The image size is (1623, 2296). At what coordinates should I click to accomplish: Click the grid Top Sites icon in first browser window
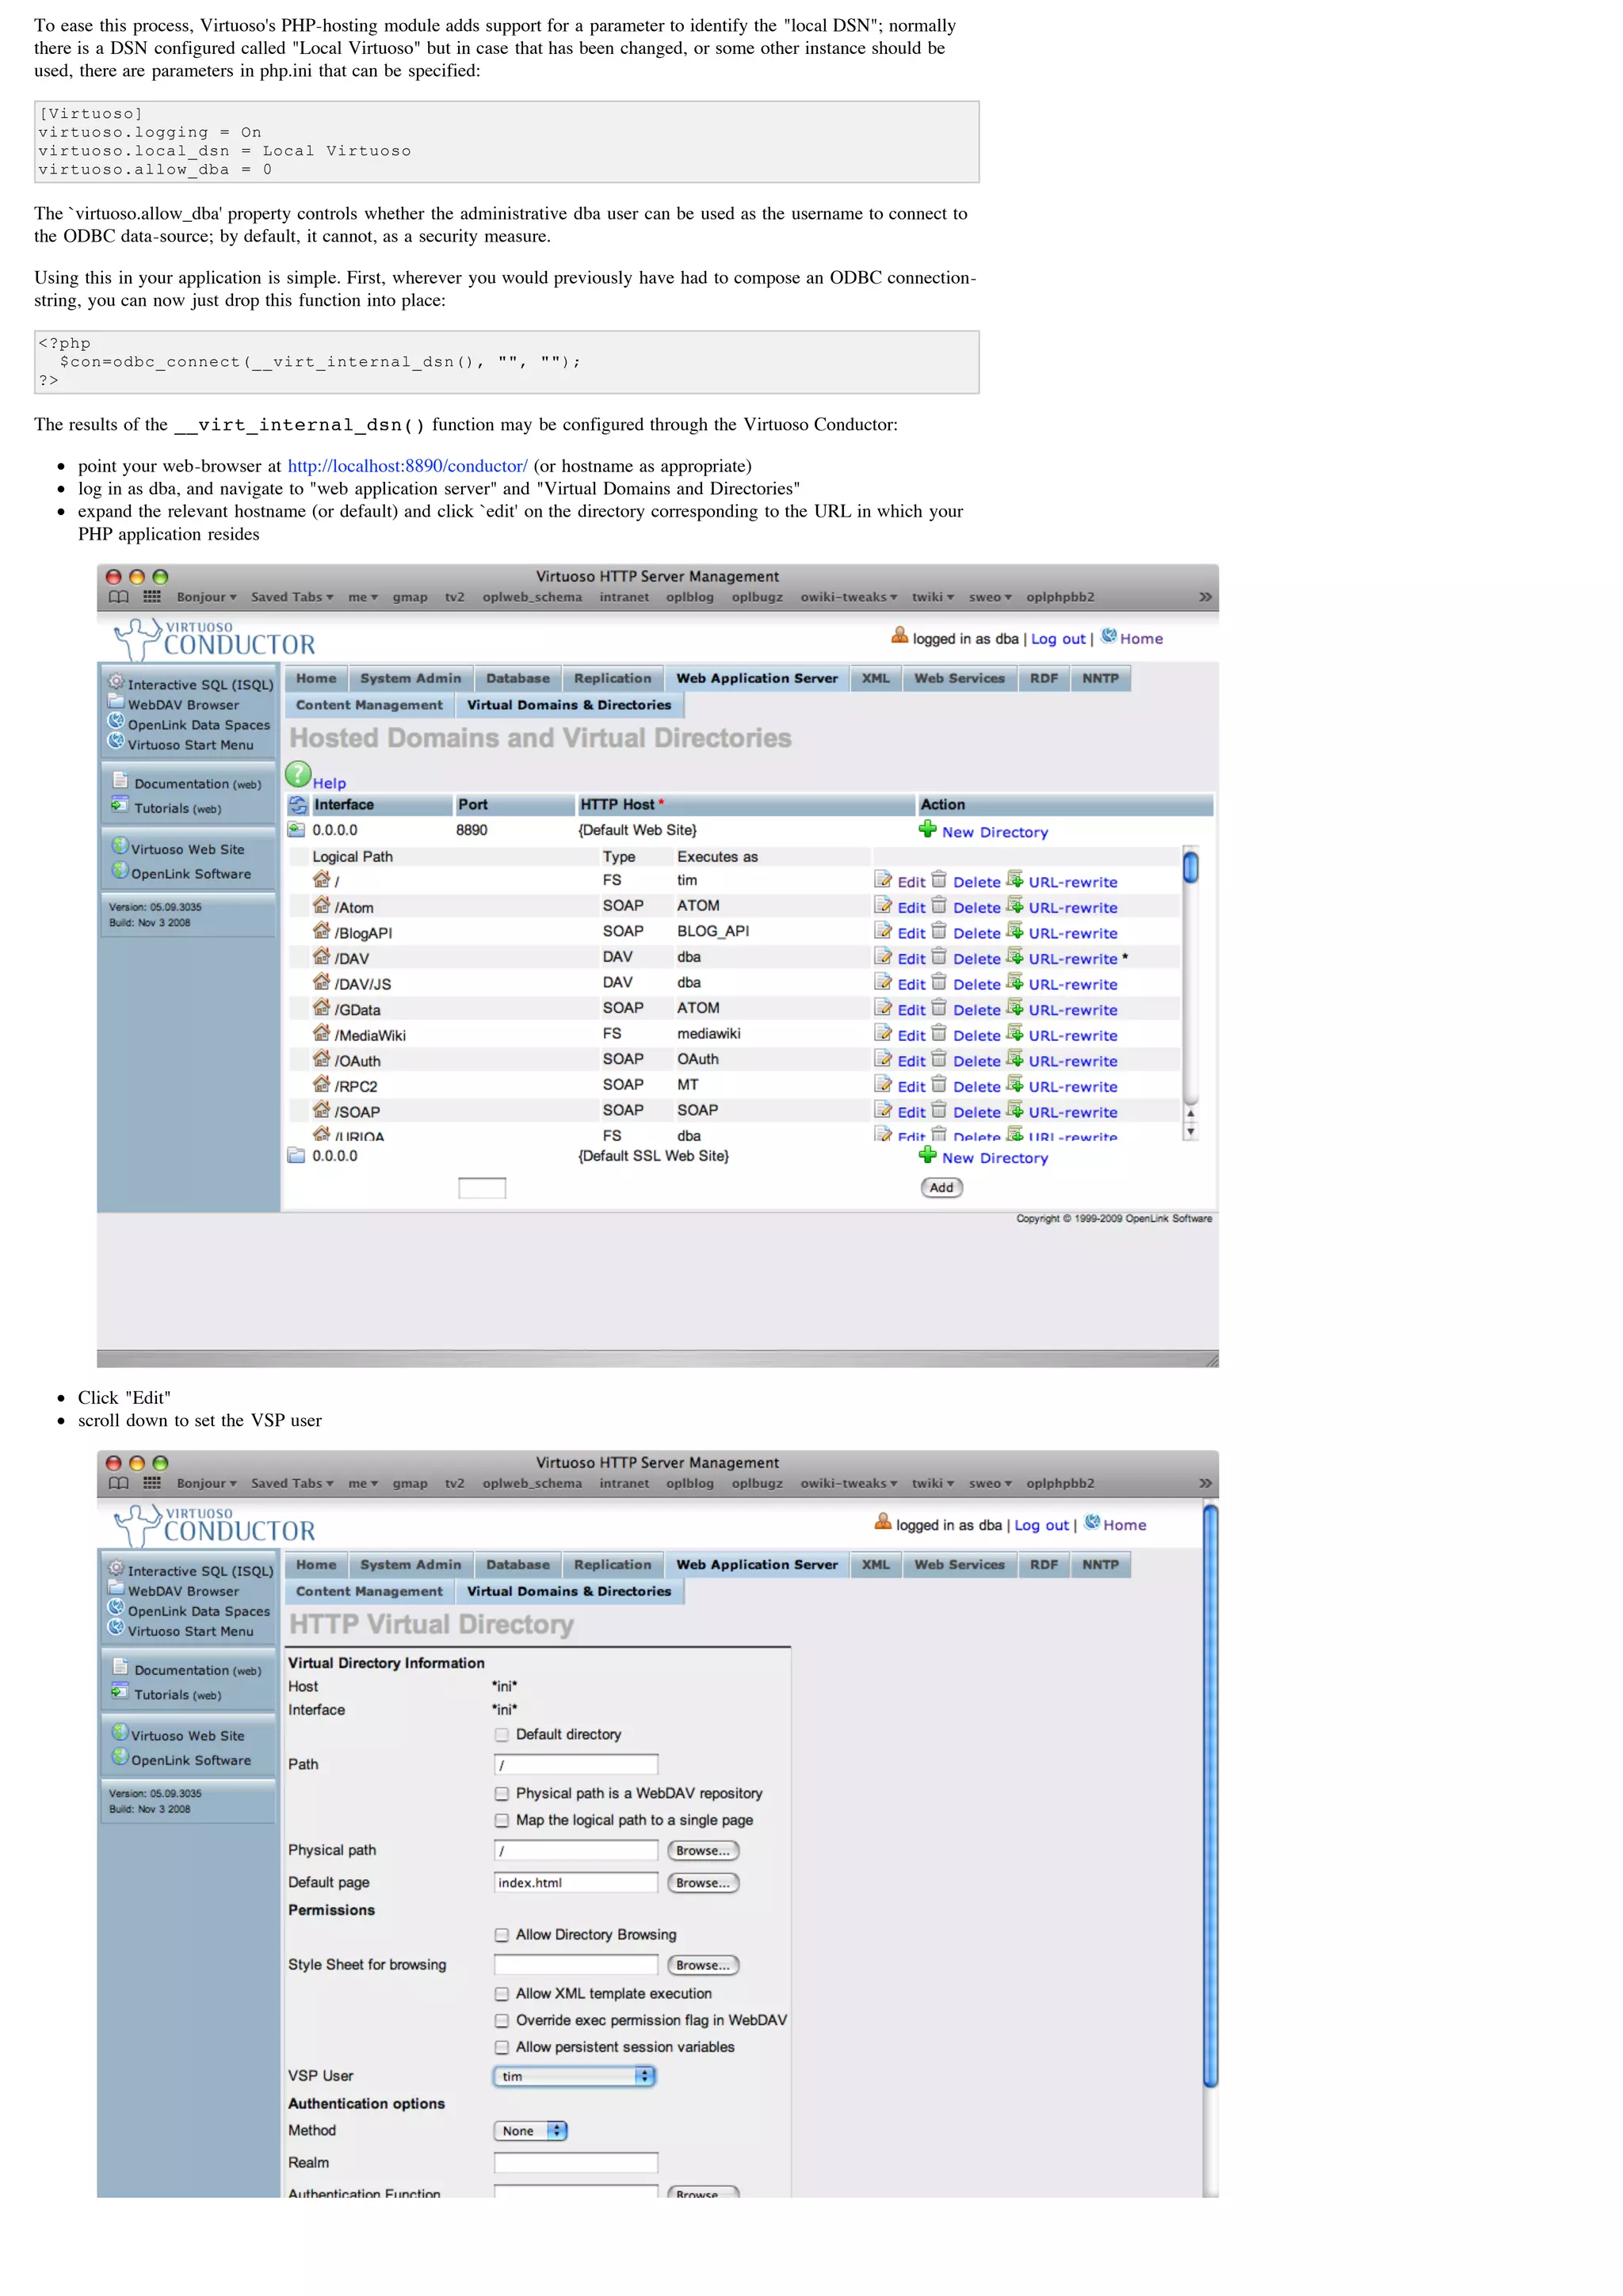click(152, 597)
